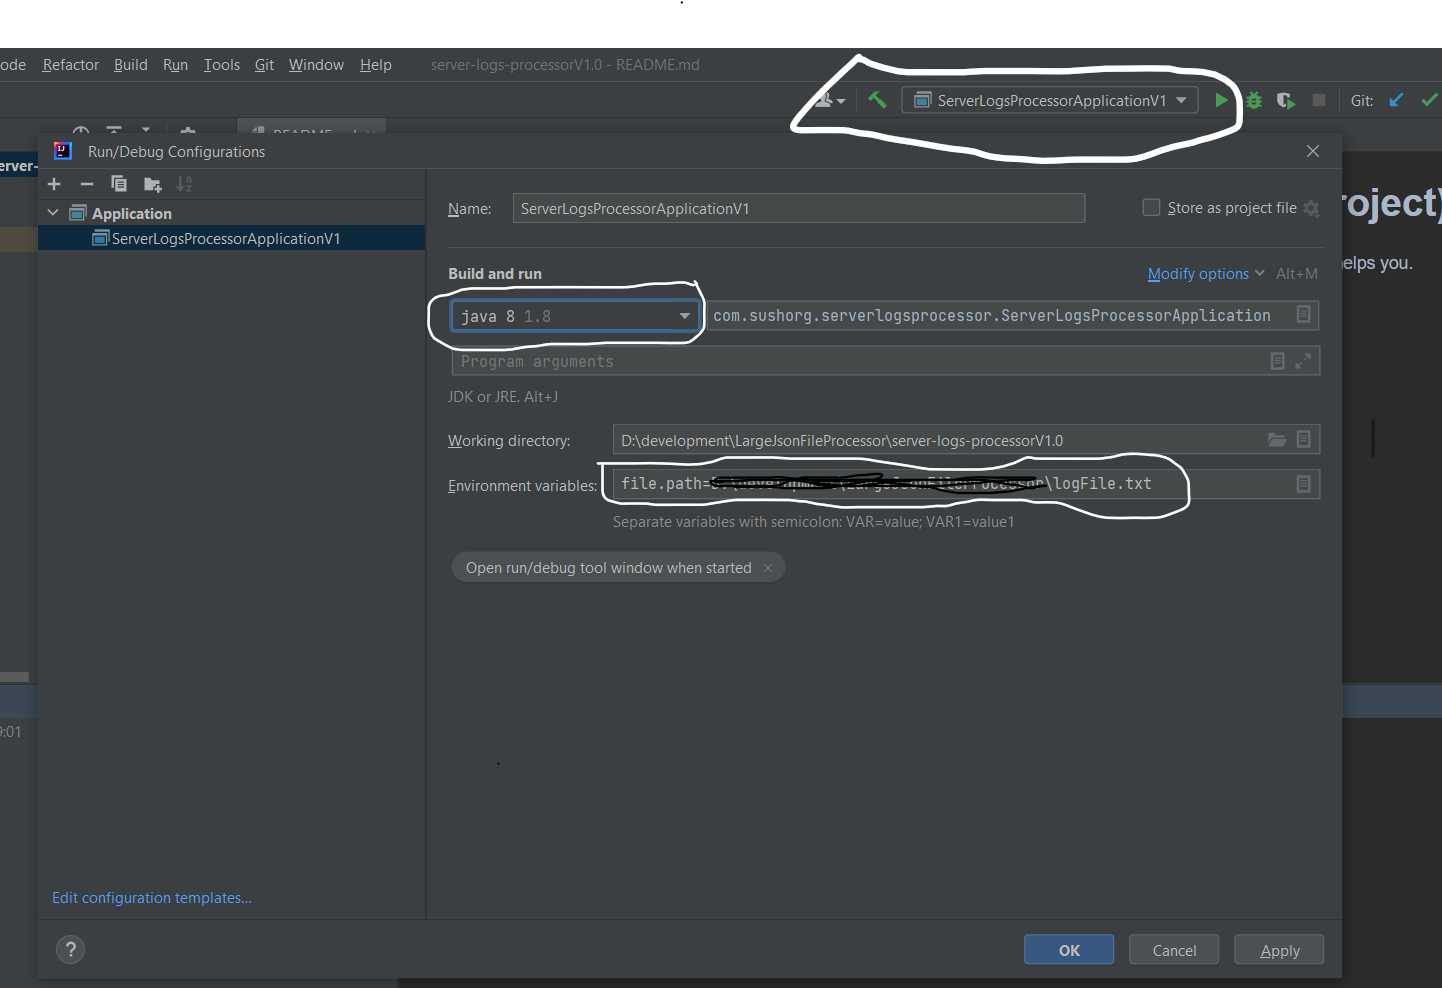The image size is (1442, 988).
Task: Sort configurations alphabetically icon
Action: 184,184
